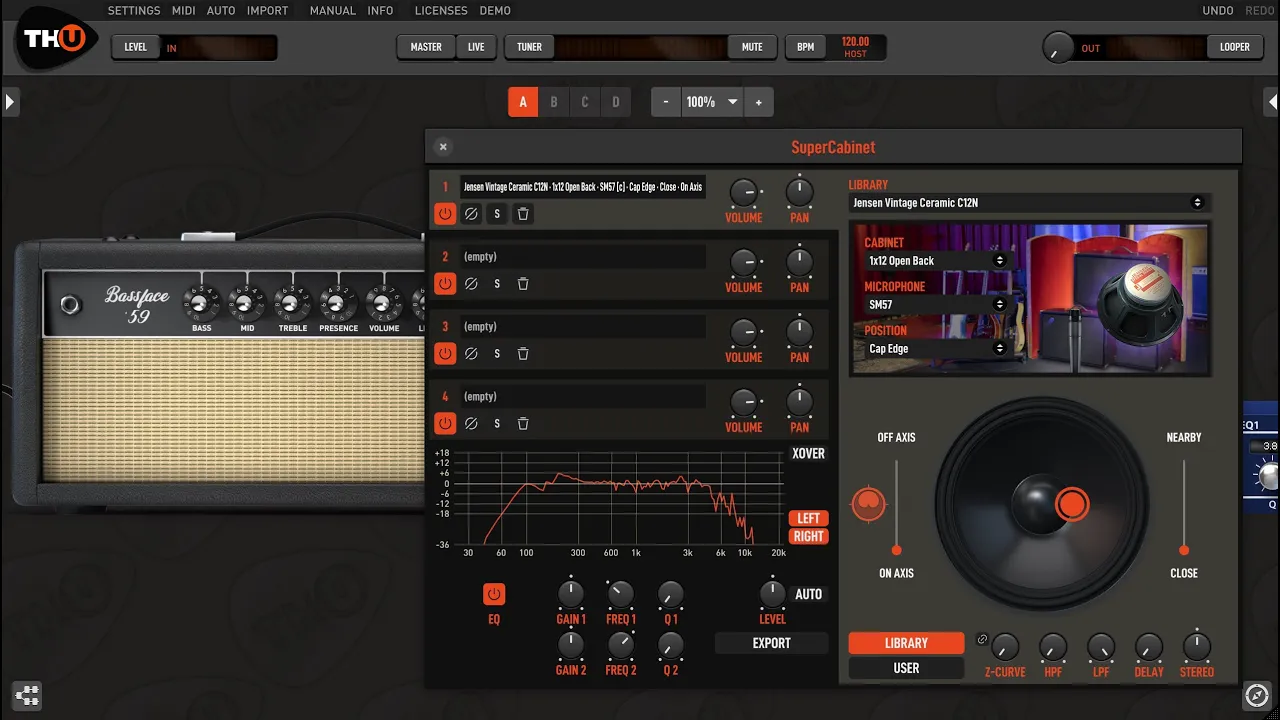Click the LOOPER button
Image resolution: width=1280 pixels, height=720 pixels.
click(1235, 47)
